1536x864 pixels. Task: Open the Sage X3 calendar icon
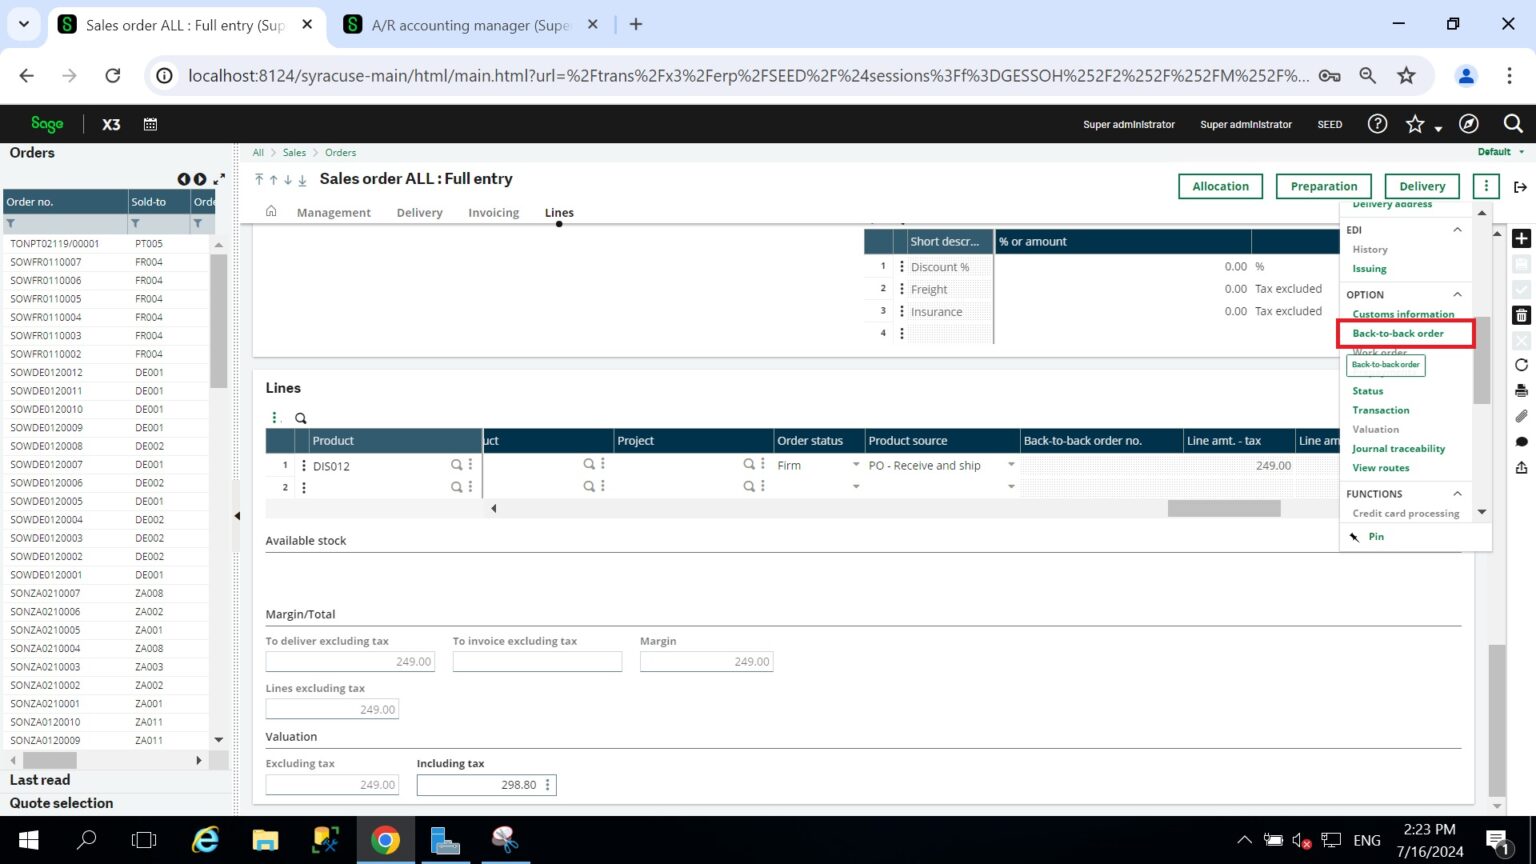(x=150, y=124)
